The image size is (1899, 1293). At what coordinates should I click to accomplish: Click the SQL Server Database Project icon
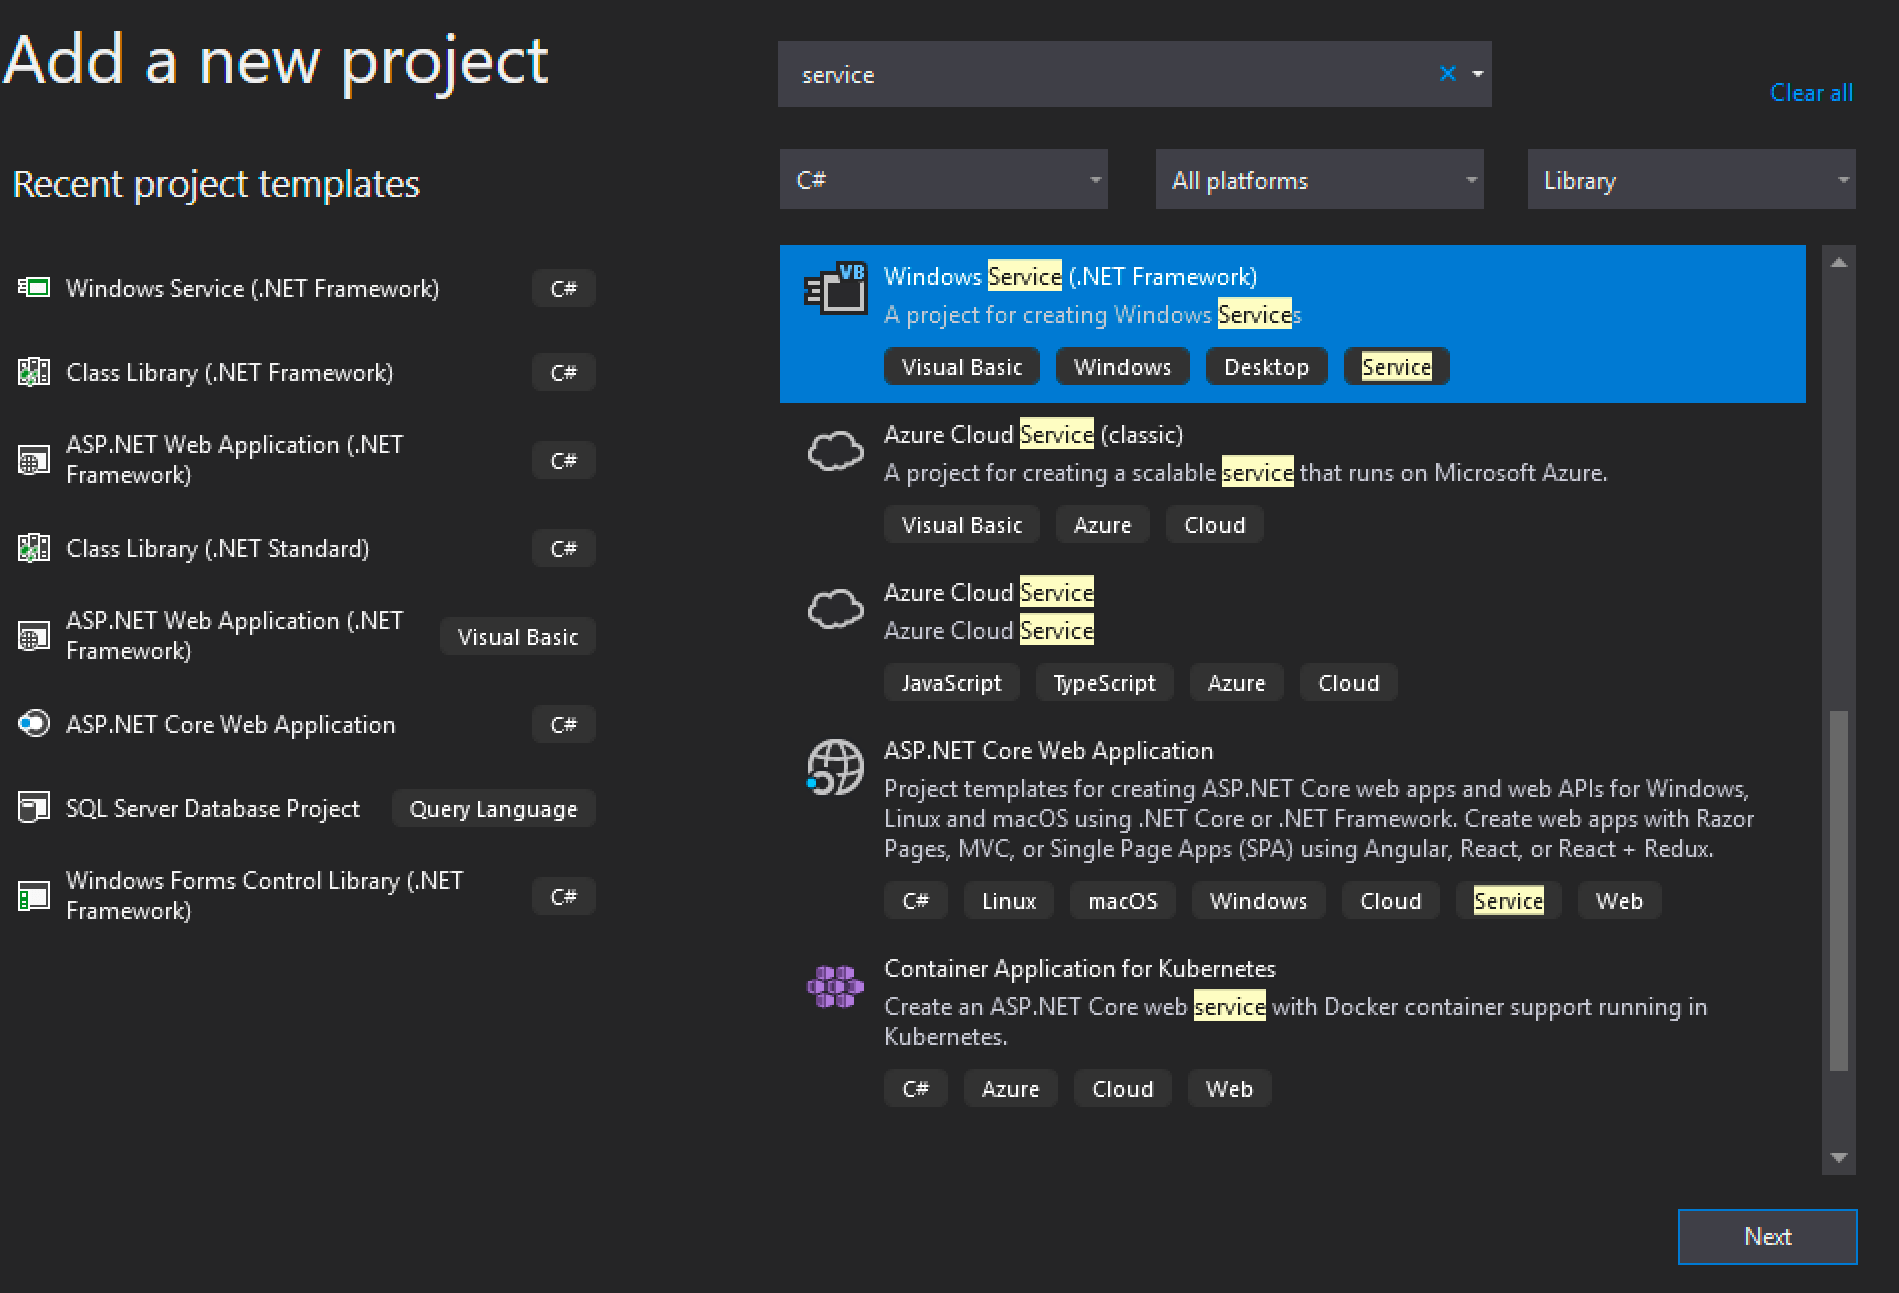tap(34, 807)
